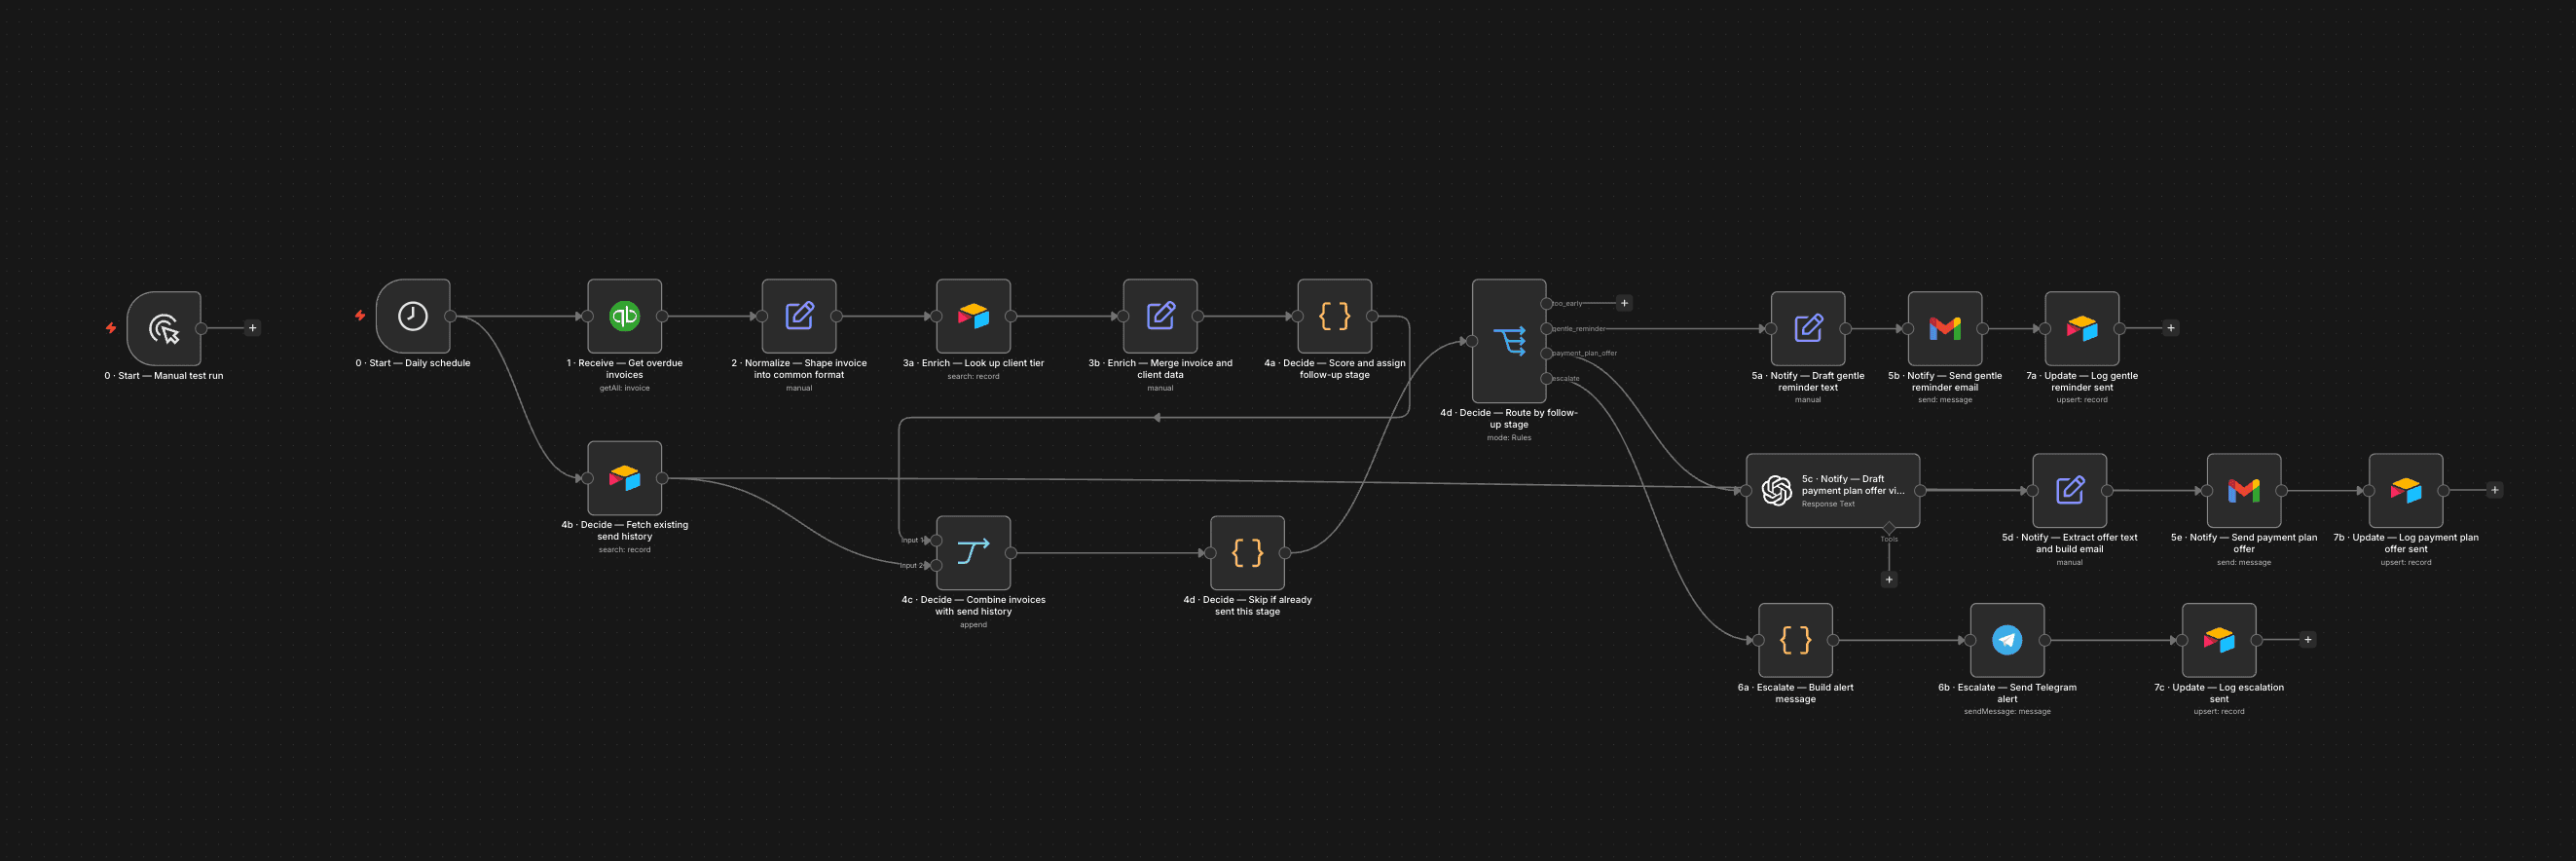Select Merge invoice and client data node
The image size is (2576, 861).
coord(1160,316)
